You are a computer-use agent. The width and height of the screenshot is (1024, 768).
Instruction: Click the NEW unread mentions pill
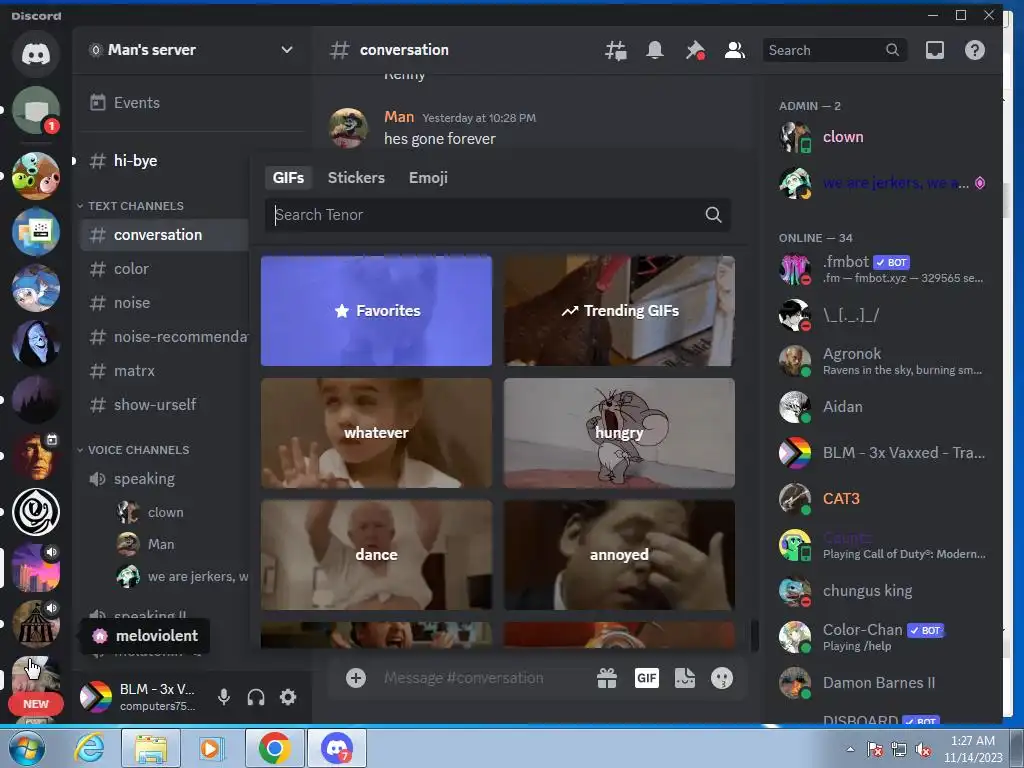pos(36,704)
